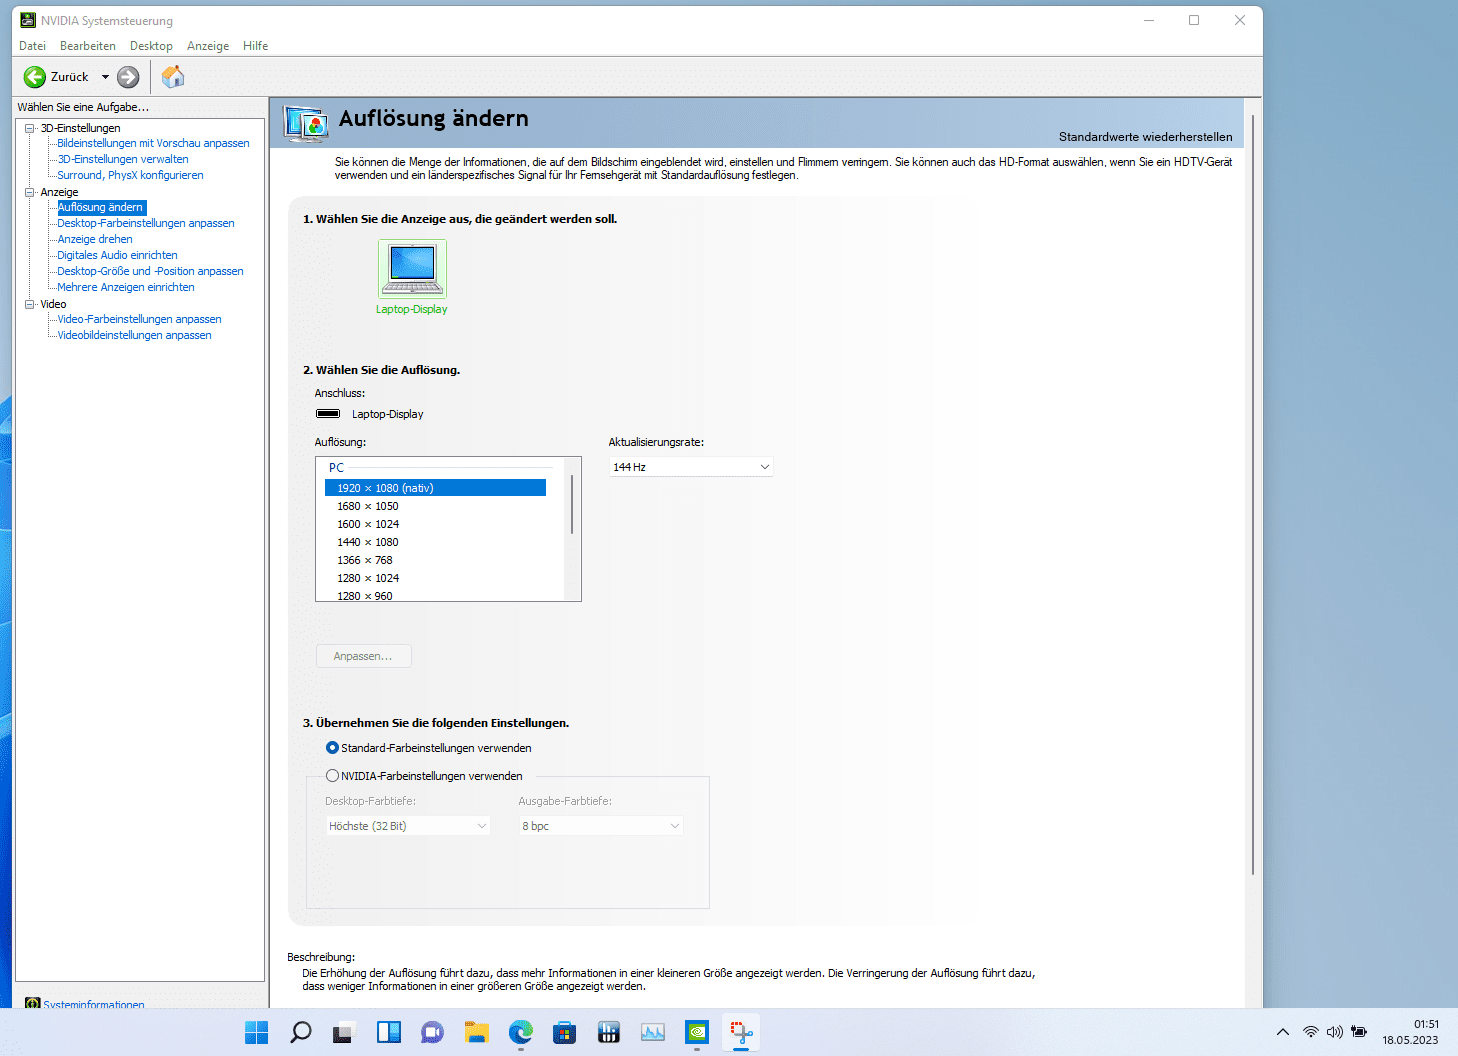Screen dimensions: 1458x1056
Task: Open Surround, PhysX konfigurieren
Action: (x=130, y=175)
